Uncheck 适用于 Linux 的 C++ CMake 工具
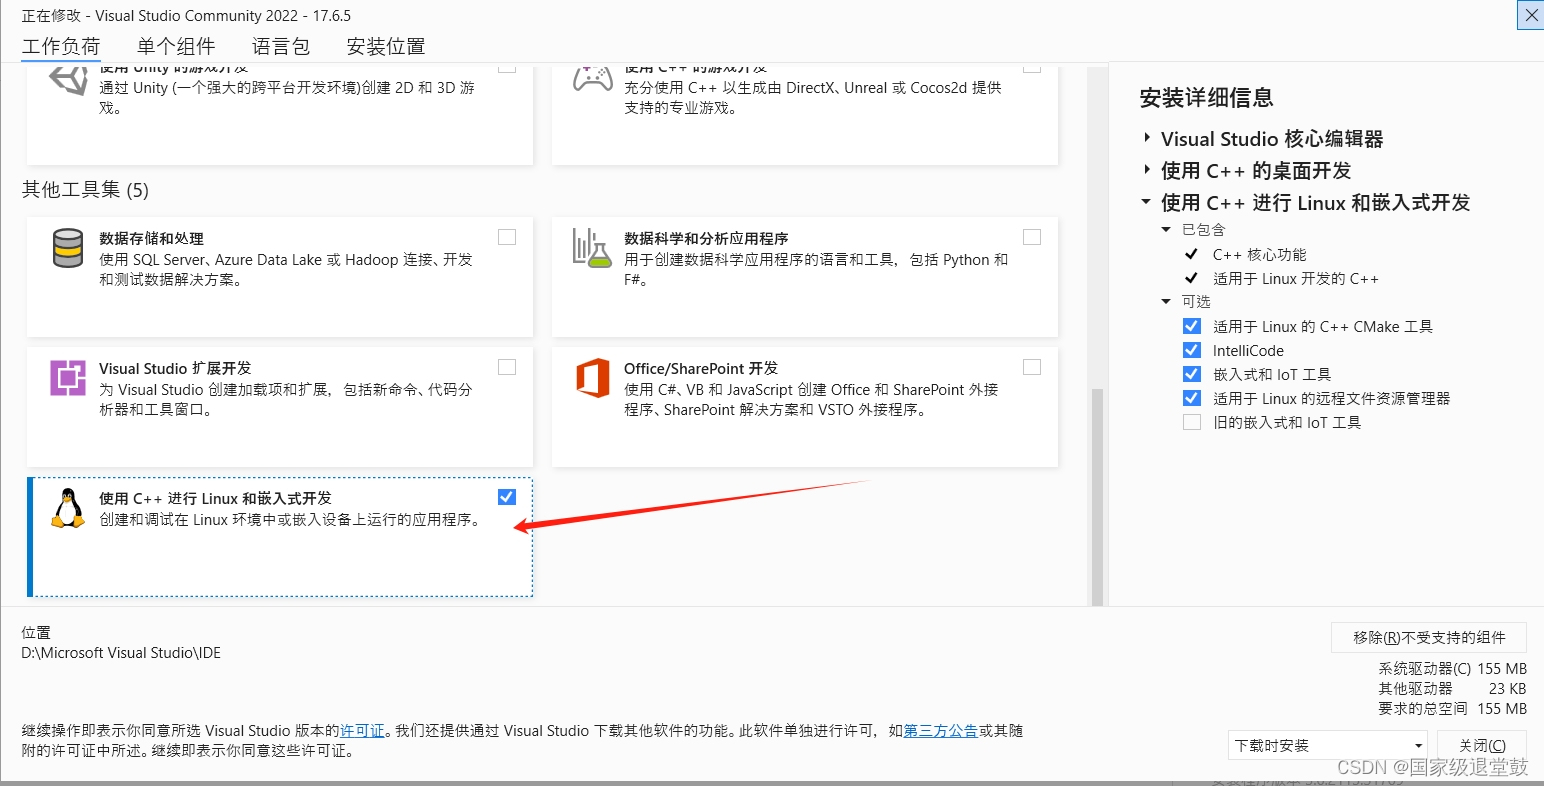This screenshot has width=1544, height=786. pyautogui.click(x=1191, y=326)
